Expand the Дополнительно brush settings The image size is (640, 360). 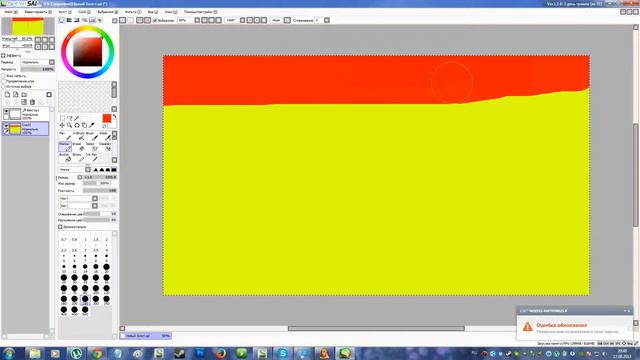click(60, 227)
